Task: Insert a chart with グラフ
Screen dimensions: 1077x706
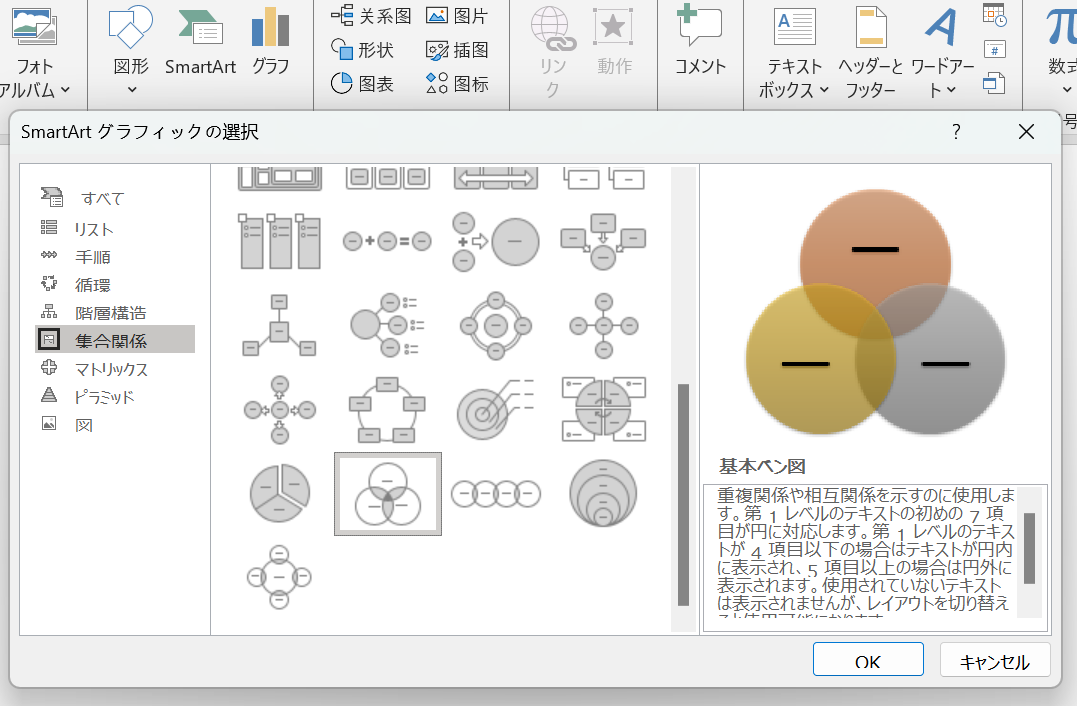Action: click(271, 41)
